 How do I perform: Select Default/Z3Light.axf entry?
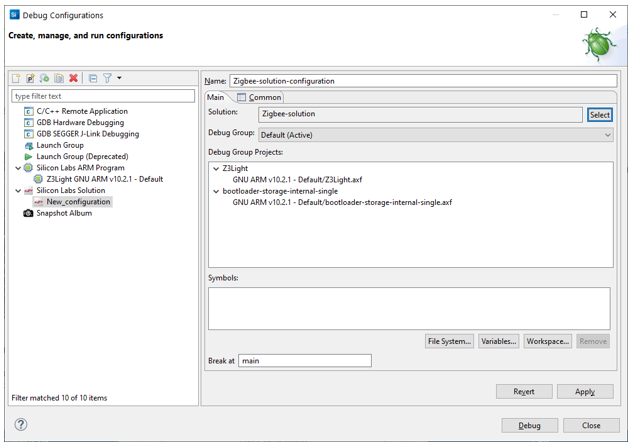pyautogui.click(x=297, y=180)
